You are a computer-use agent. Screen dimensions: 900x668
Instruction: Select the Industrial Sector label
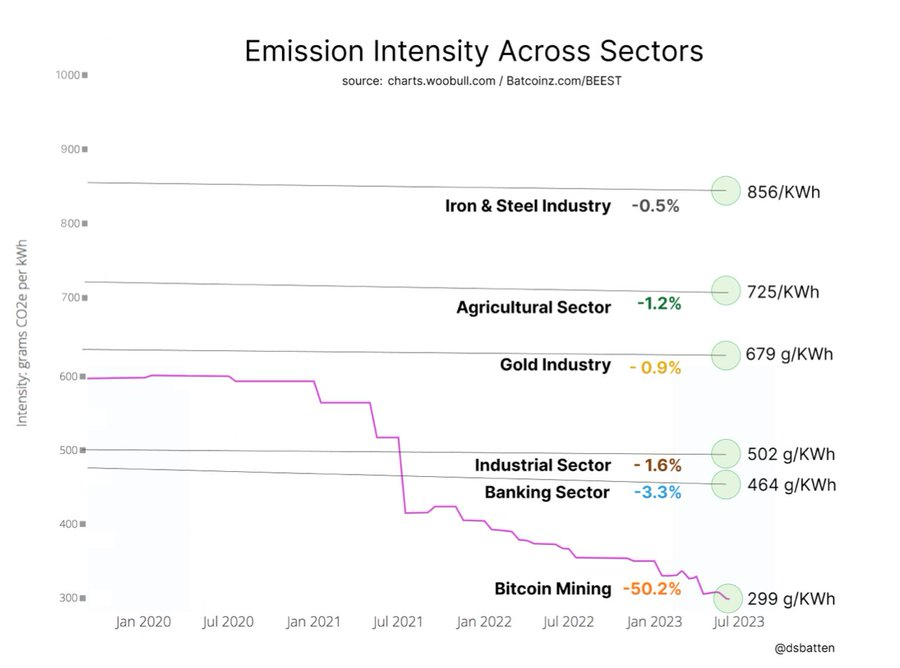tap(542, 465)
